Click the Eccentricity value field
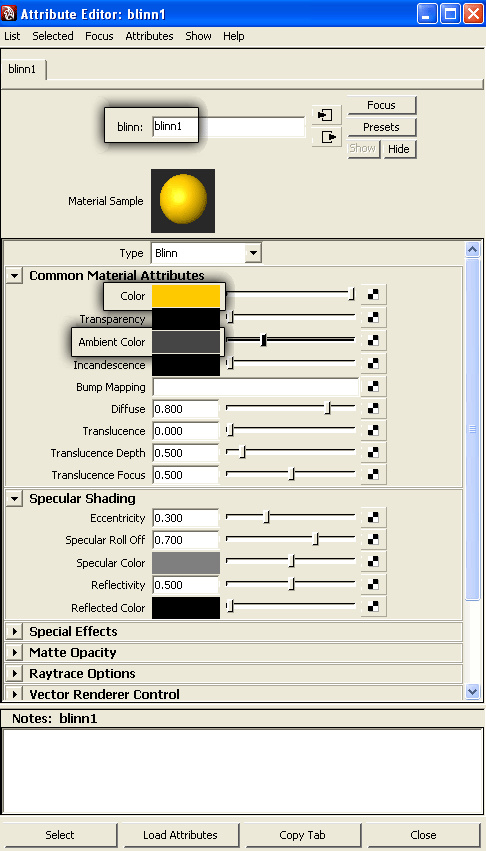 [x=186, y=518]
